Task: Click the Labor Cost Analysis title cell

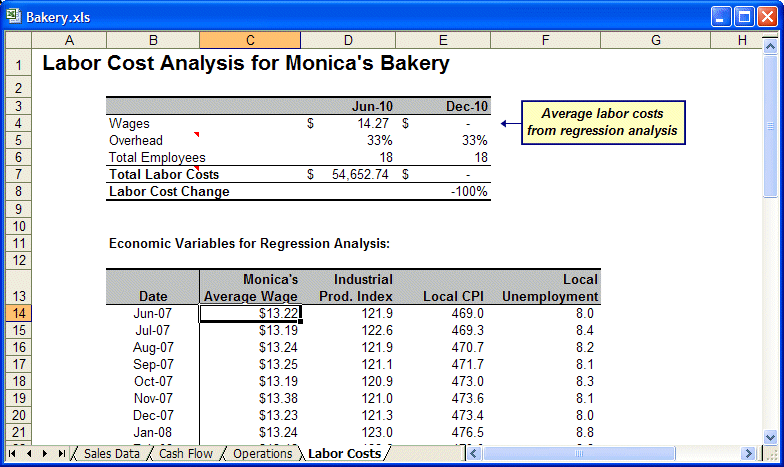Action: coord(246,64)
